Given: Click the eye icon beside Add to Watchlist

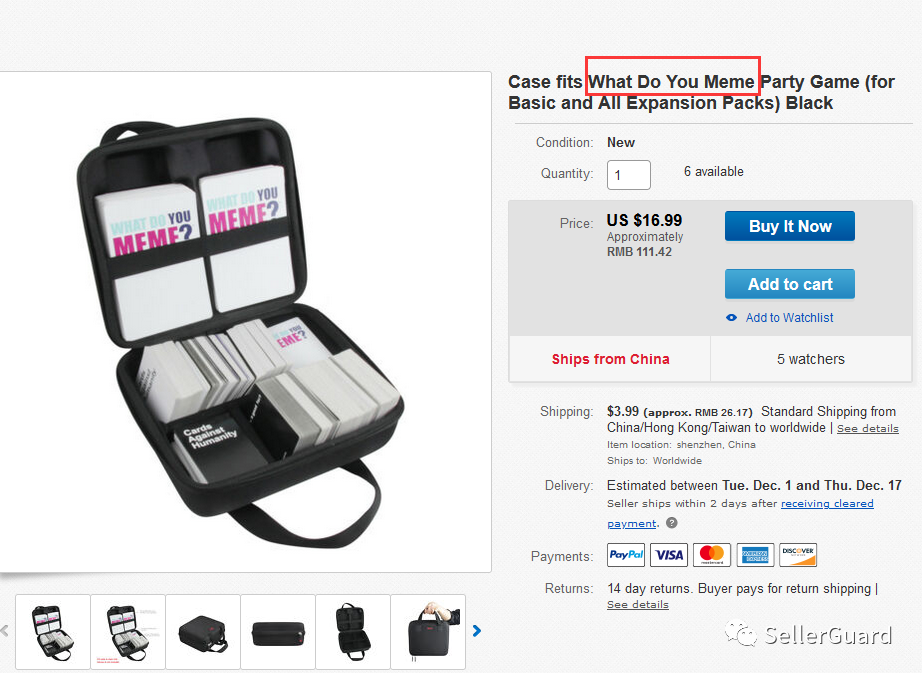Looking at the screenshot, I should pyautogui.click(x=731, y=317).
